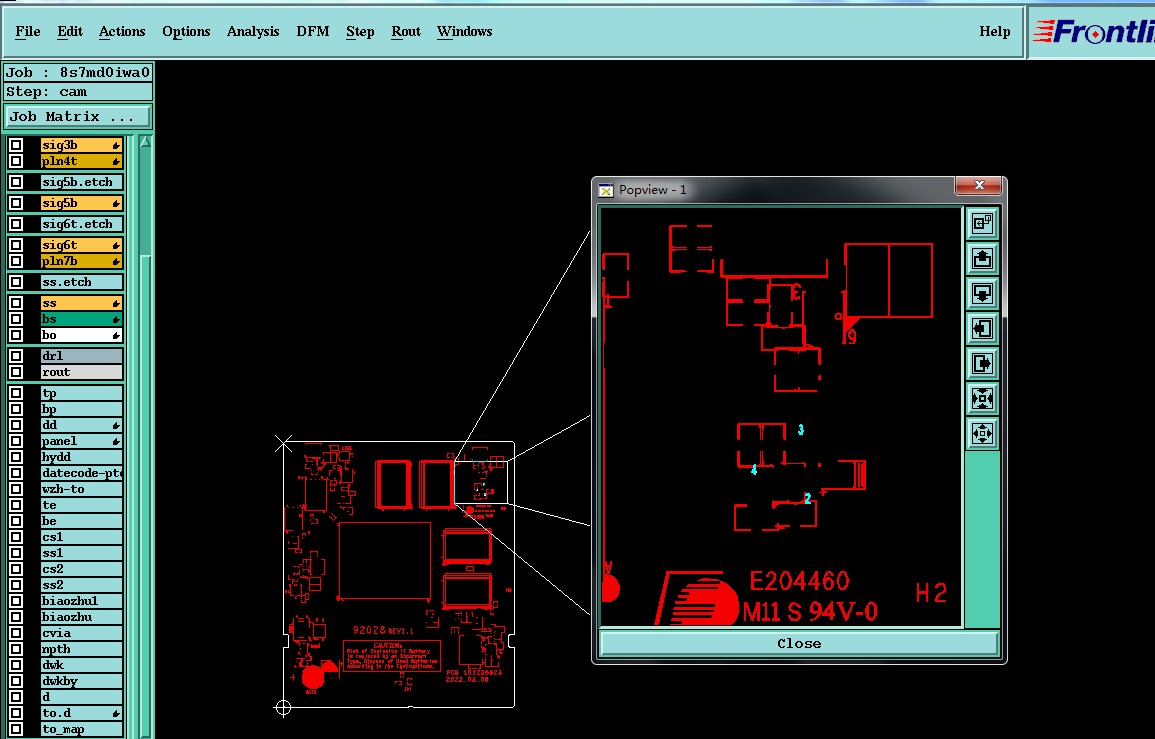The width and height of the screenshot is (1155, 739).
Task: Open the DFM menu
Action: [x=312, y=32]
